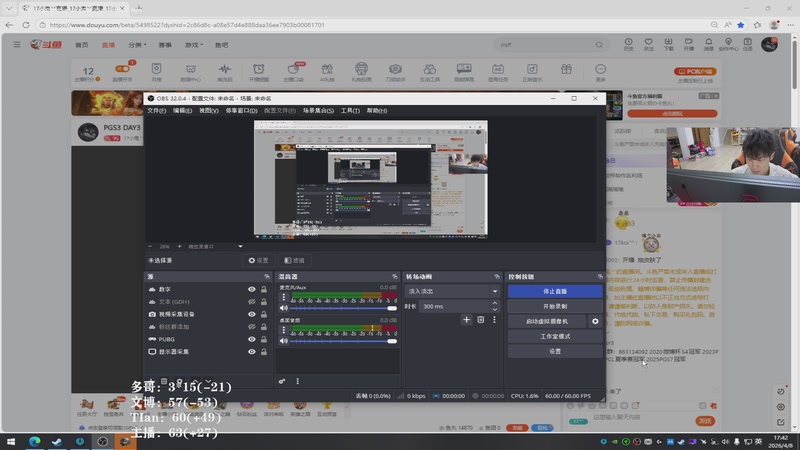
Task: Open 历史 history icon in Douyu header
Action: pos(629,44)
